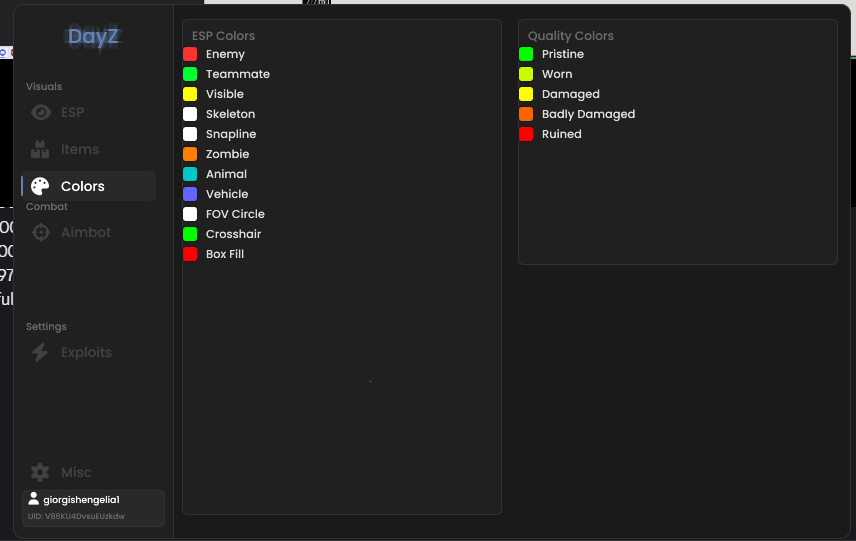Select the orange Zombie color swatch
Screen dimensions: 856x541
coord(190,154)
